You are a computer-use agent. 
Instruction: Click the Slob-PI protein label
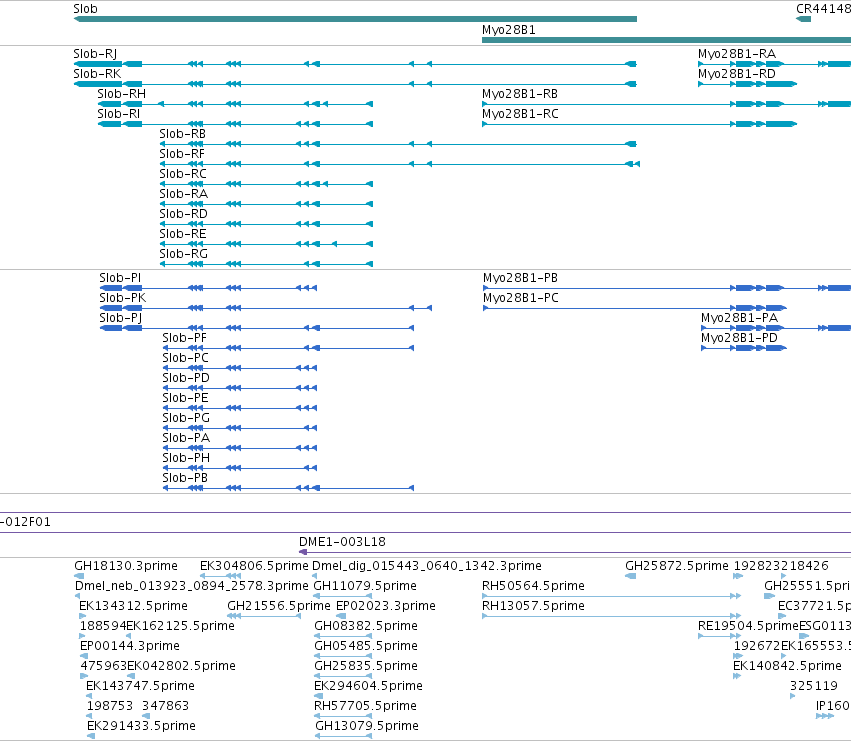(x=120, y=278)
